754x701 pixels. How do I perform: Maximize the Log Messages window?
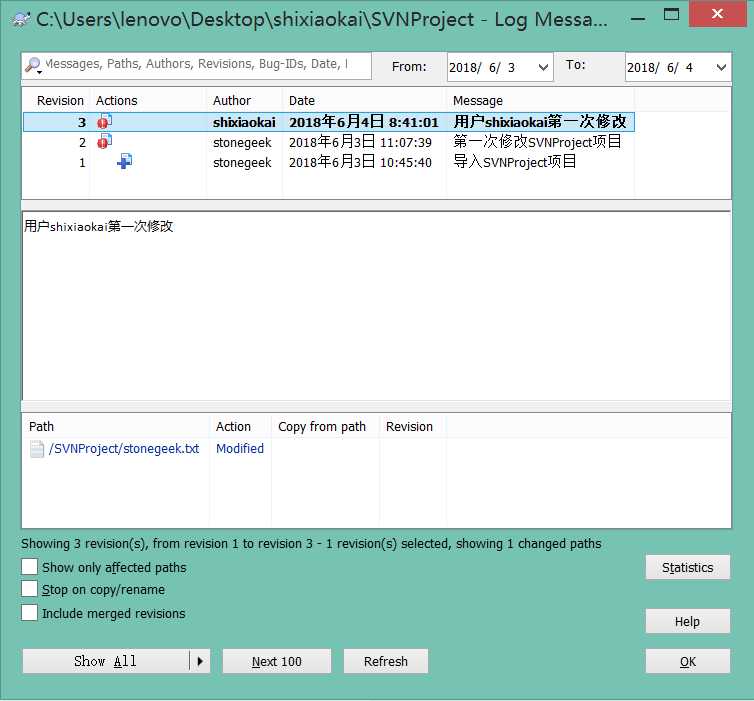[671, 15]
